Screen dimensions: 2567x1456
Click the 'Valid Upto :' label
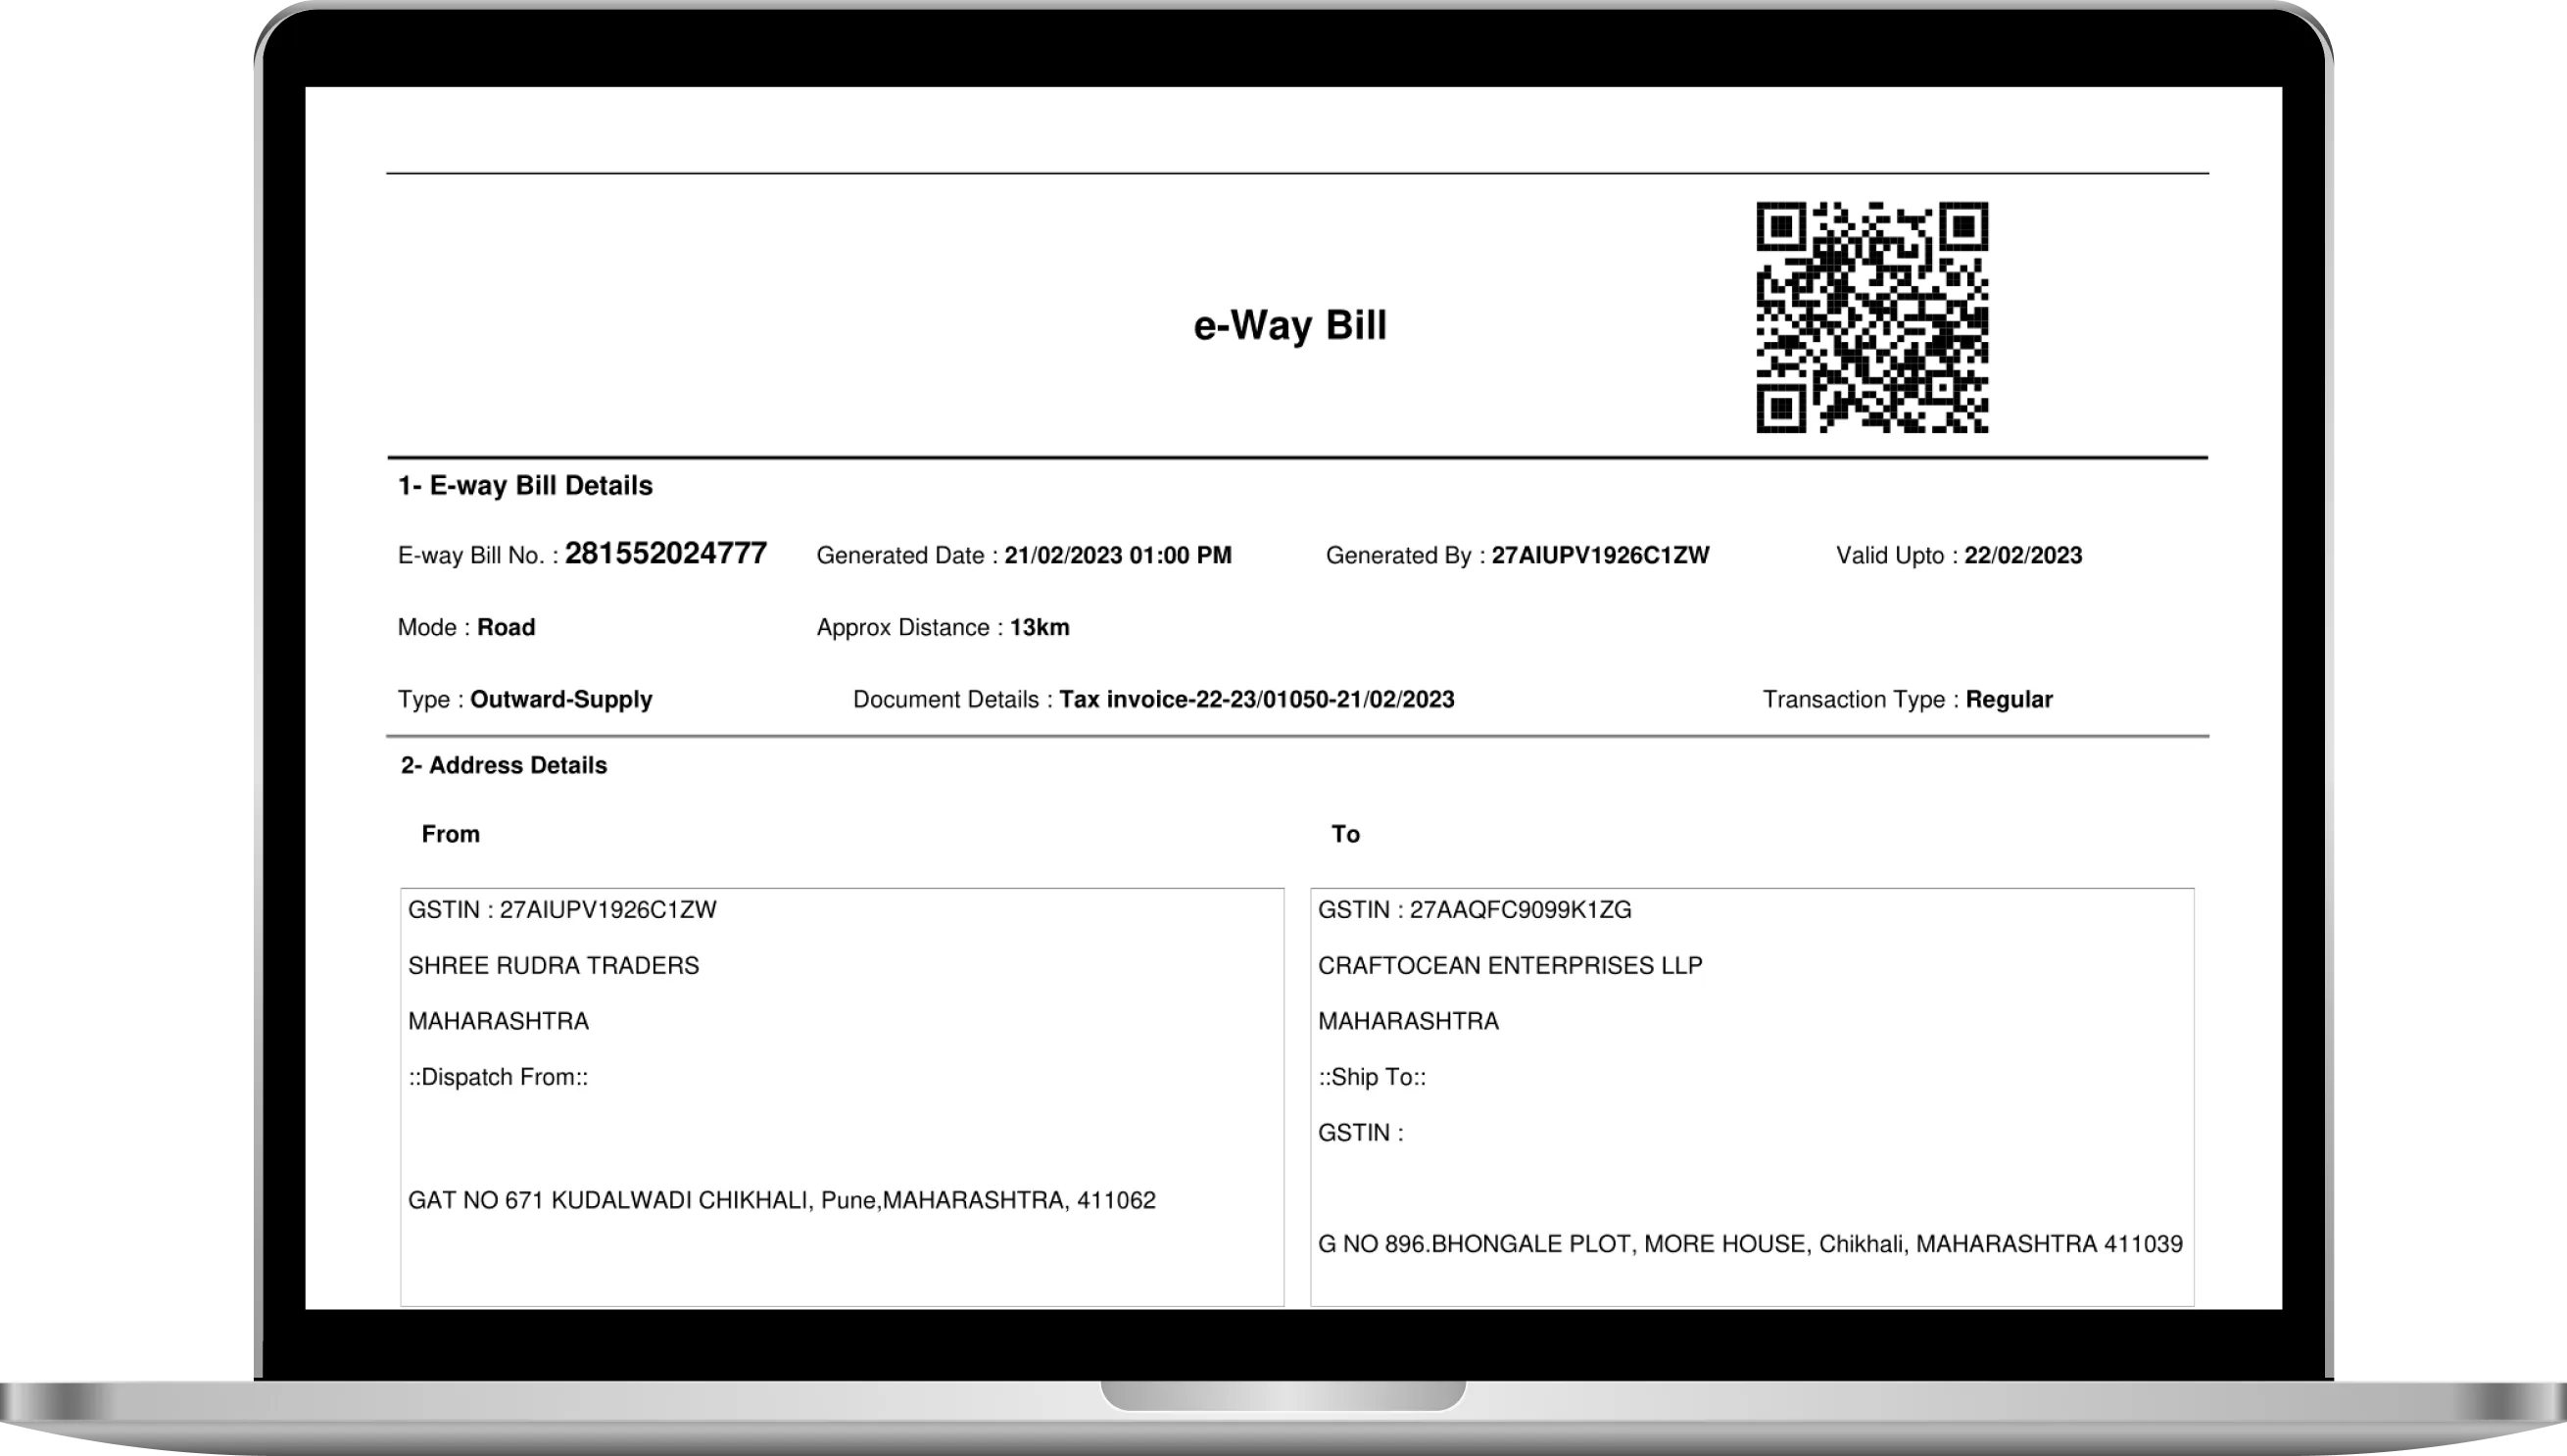point(1897,556)
